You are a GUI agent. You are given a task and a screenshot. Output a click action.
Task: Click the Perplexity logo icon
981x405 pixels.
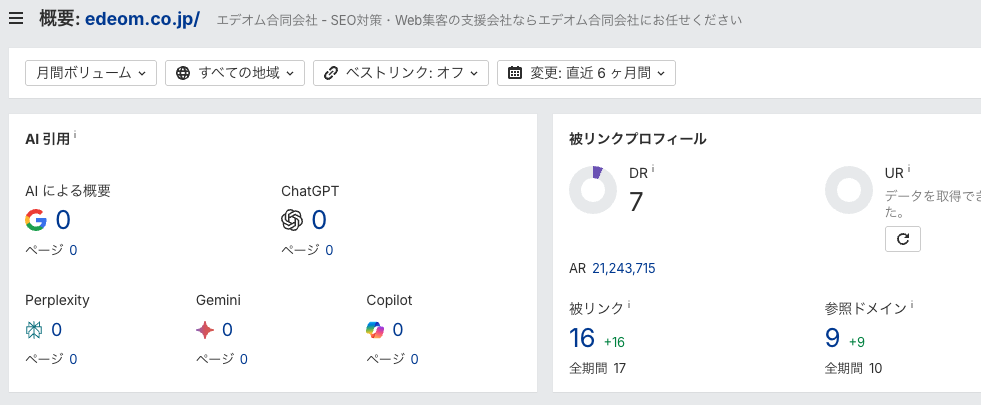[34, 330]
